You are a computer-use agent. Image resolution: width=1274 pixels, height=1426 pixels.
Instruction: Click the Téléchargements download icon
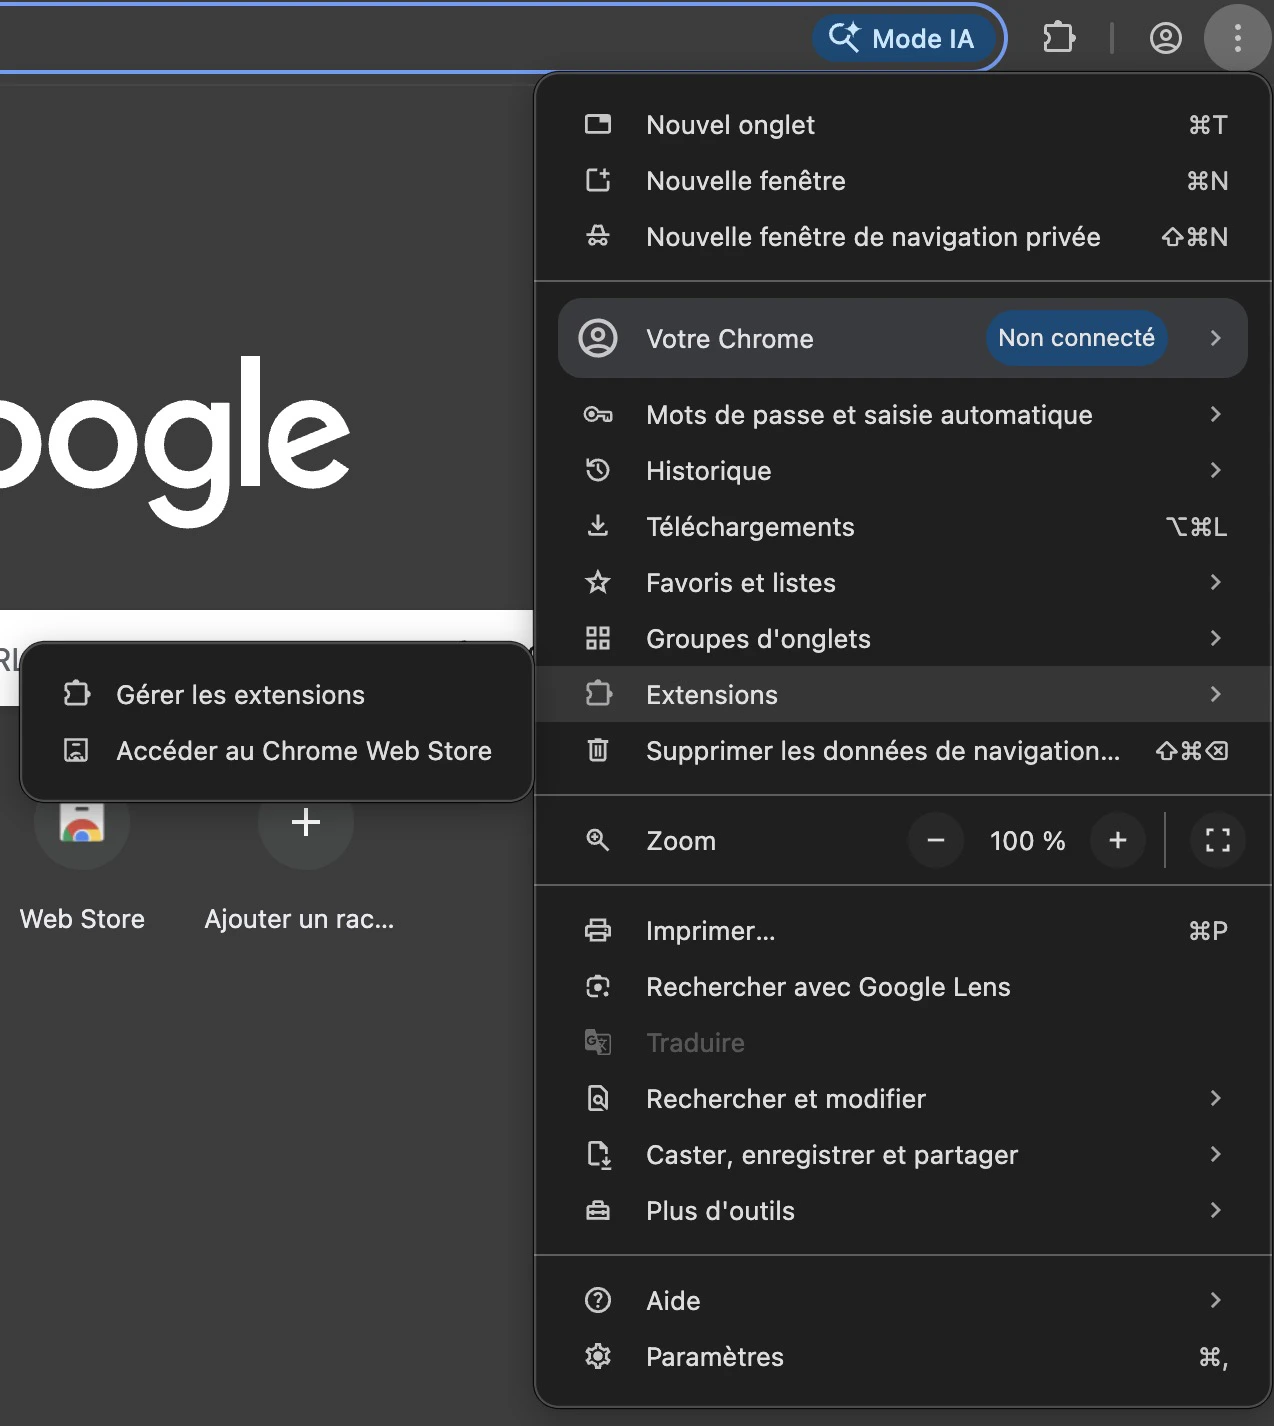(598, 526)
